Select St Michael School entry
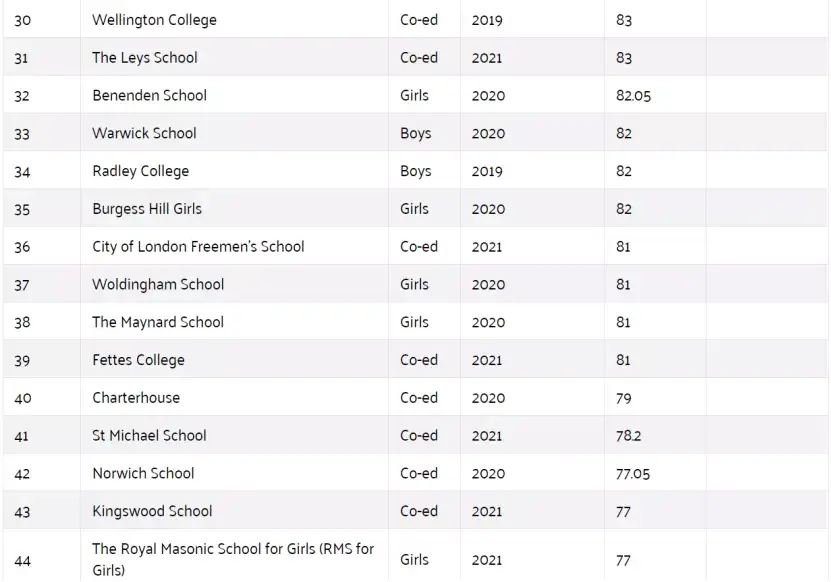Viewport: 831px width, 582px height. pyautogui.click(x=149, y=436)
